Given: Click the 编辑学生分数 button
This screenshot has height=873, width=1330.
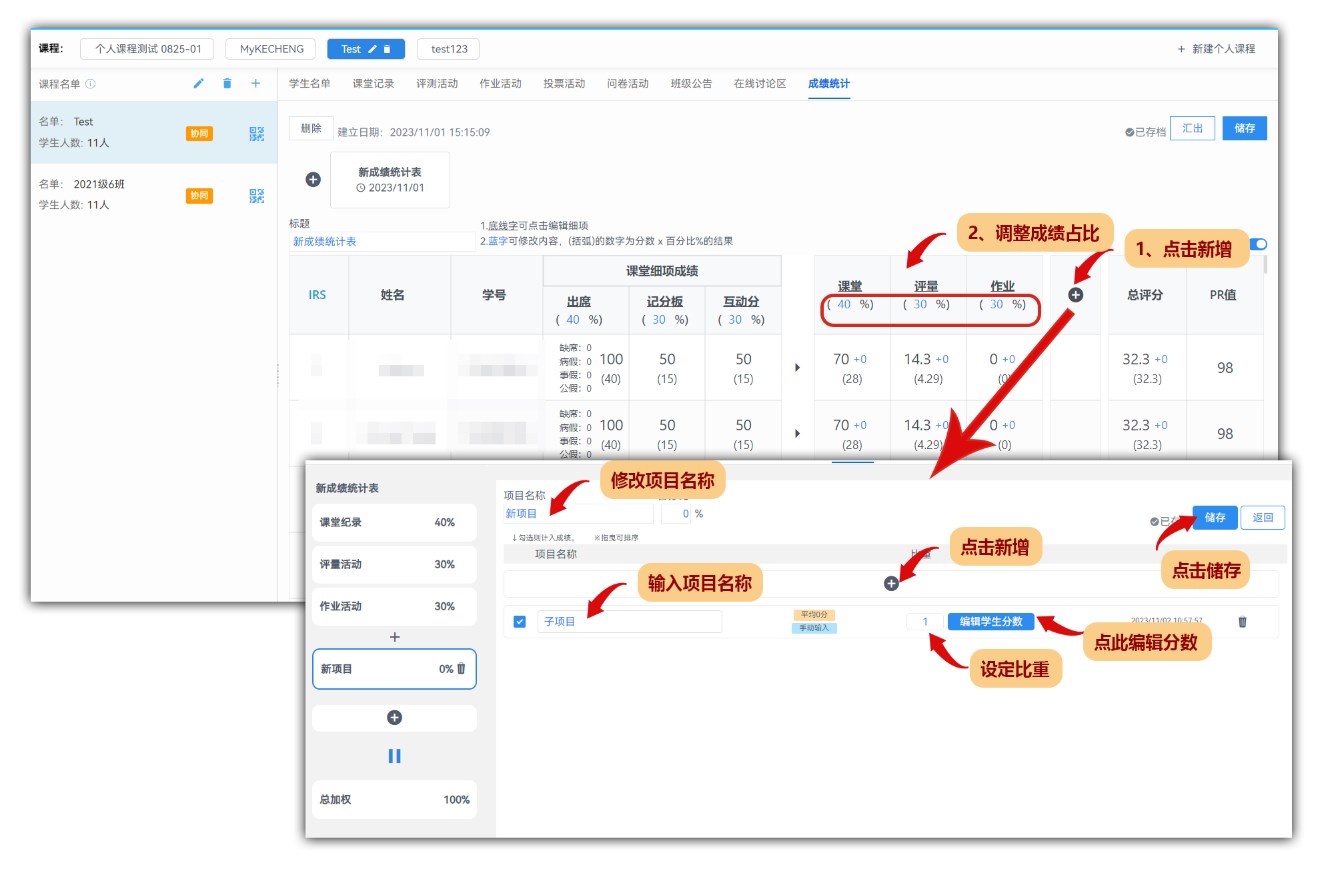Looking at the screenshot, I should [990, 621].
